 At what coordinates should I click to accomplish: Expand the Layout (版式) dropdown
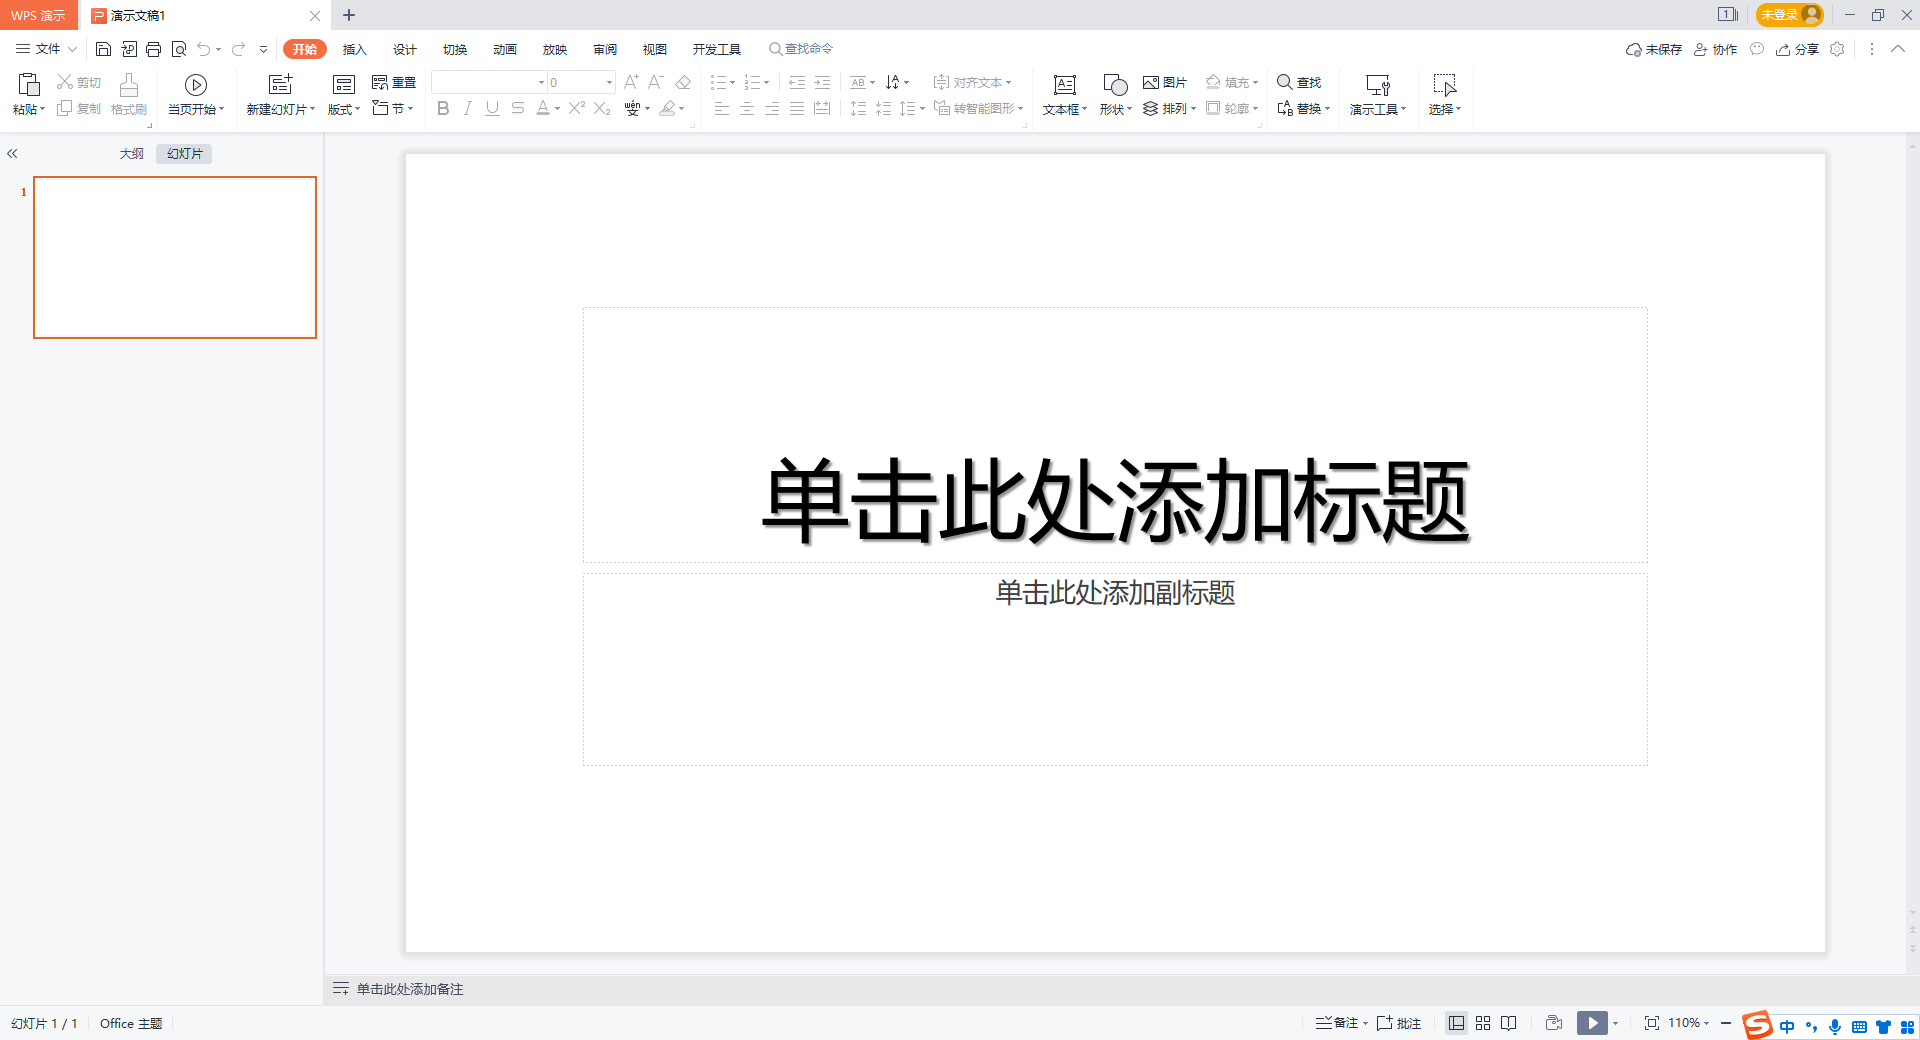coord(344,109)
